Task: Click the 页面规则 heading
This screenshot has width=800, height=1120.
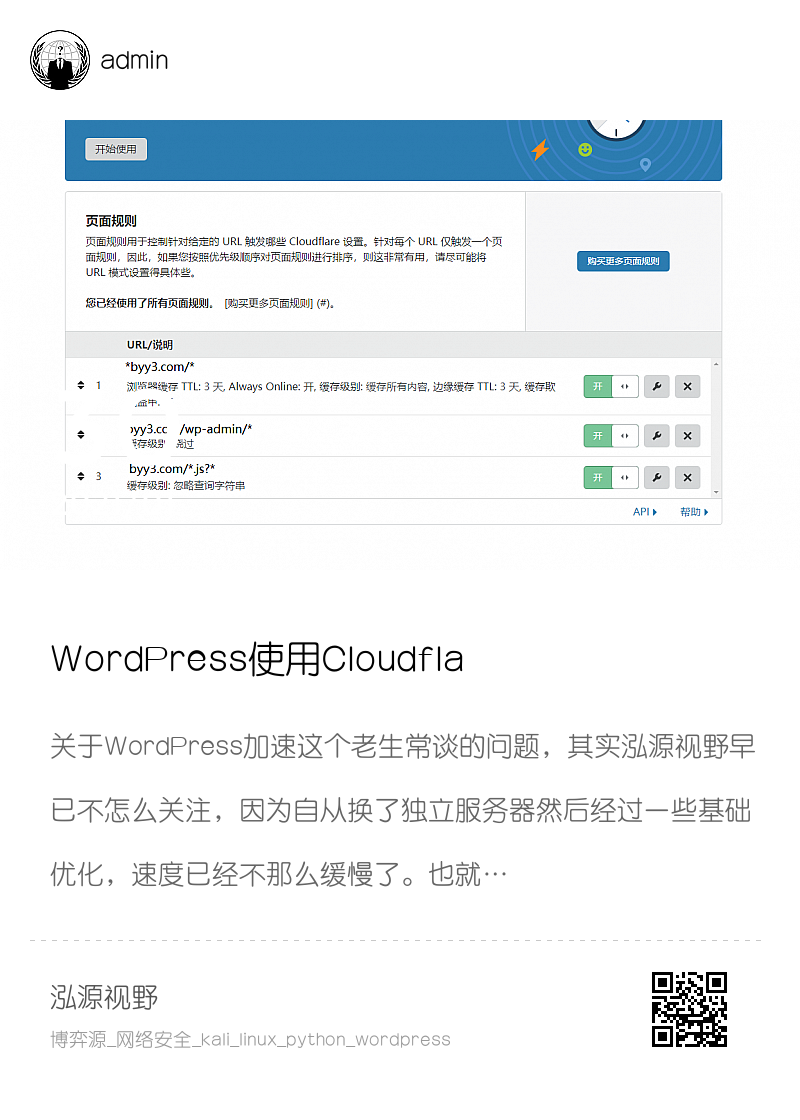Action: 111,221
